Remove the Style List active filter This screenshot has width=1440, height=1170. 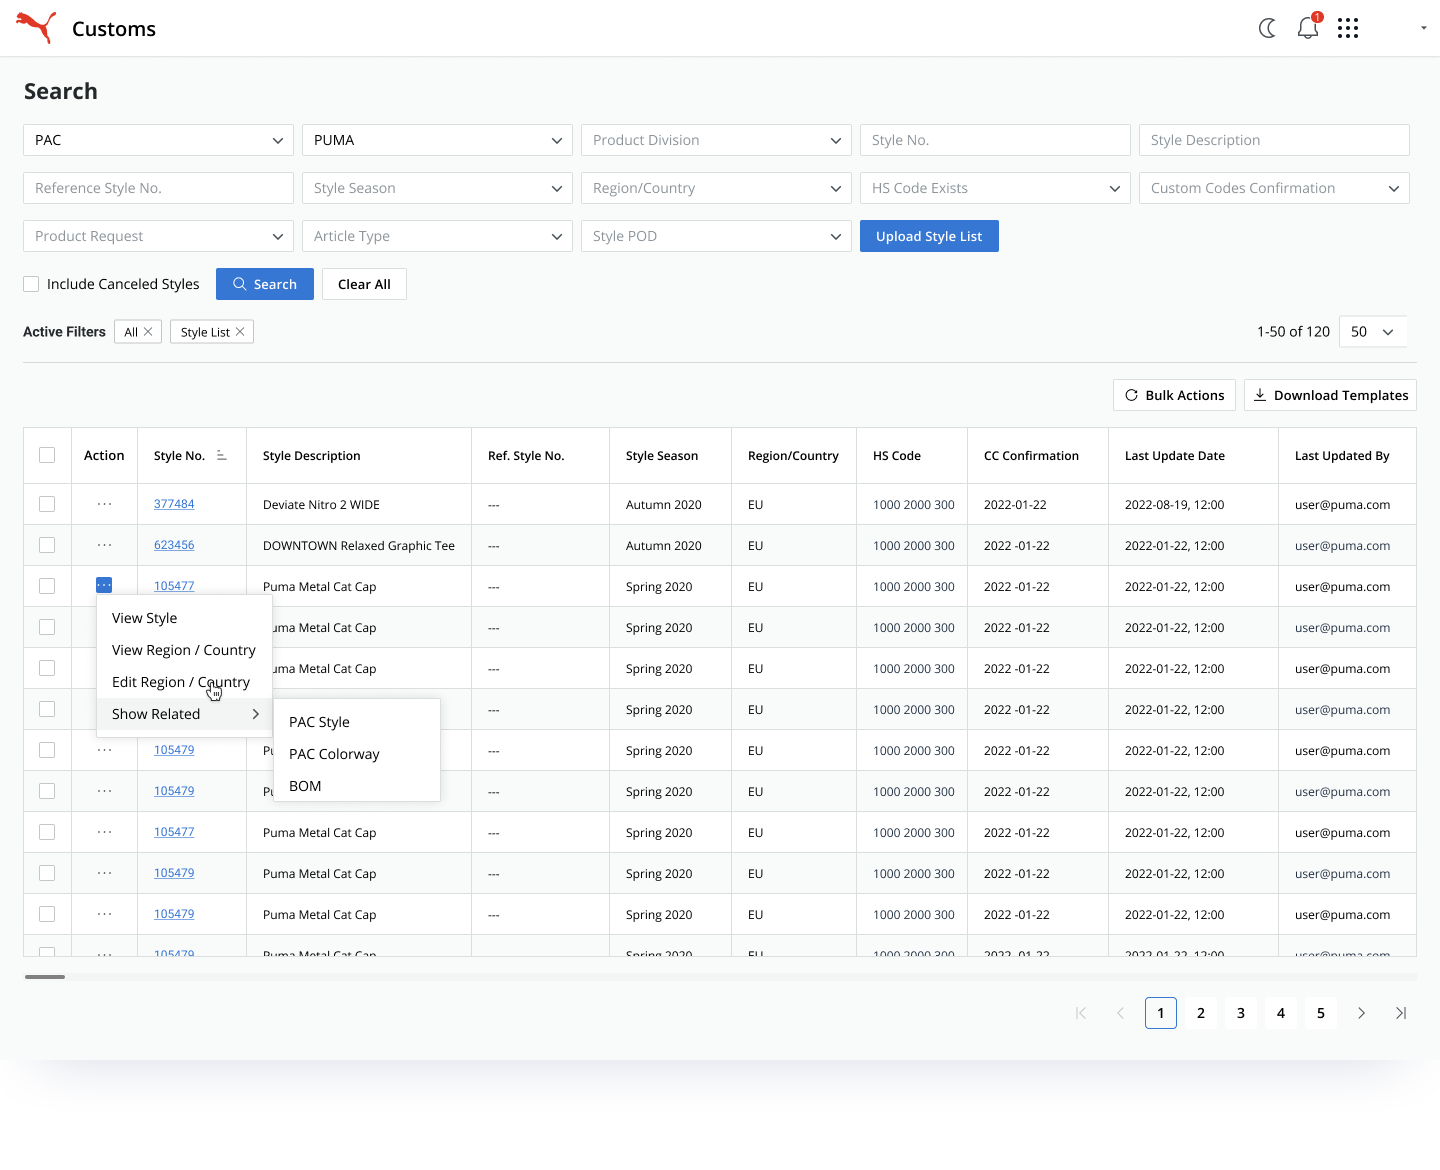pos(240,332)
